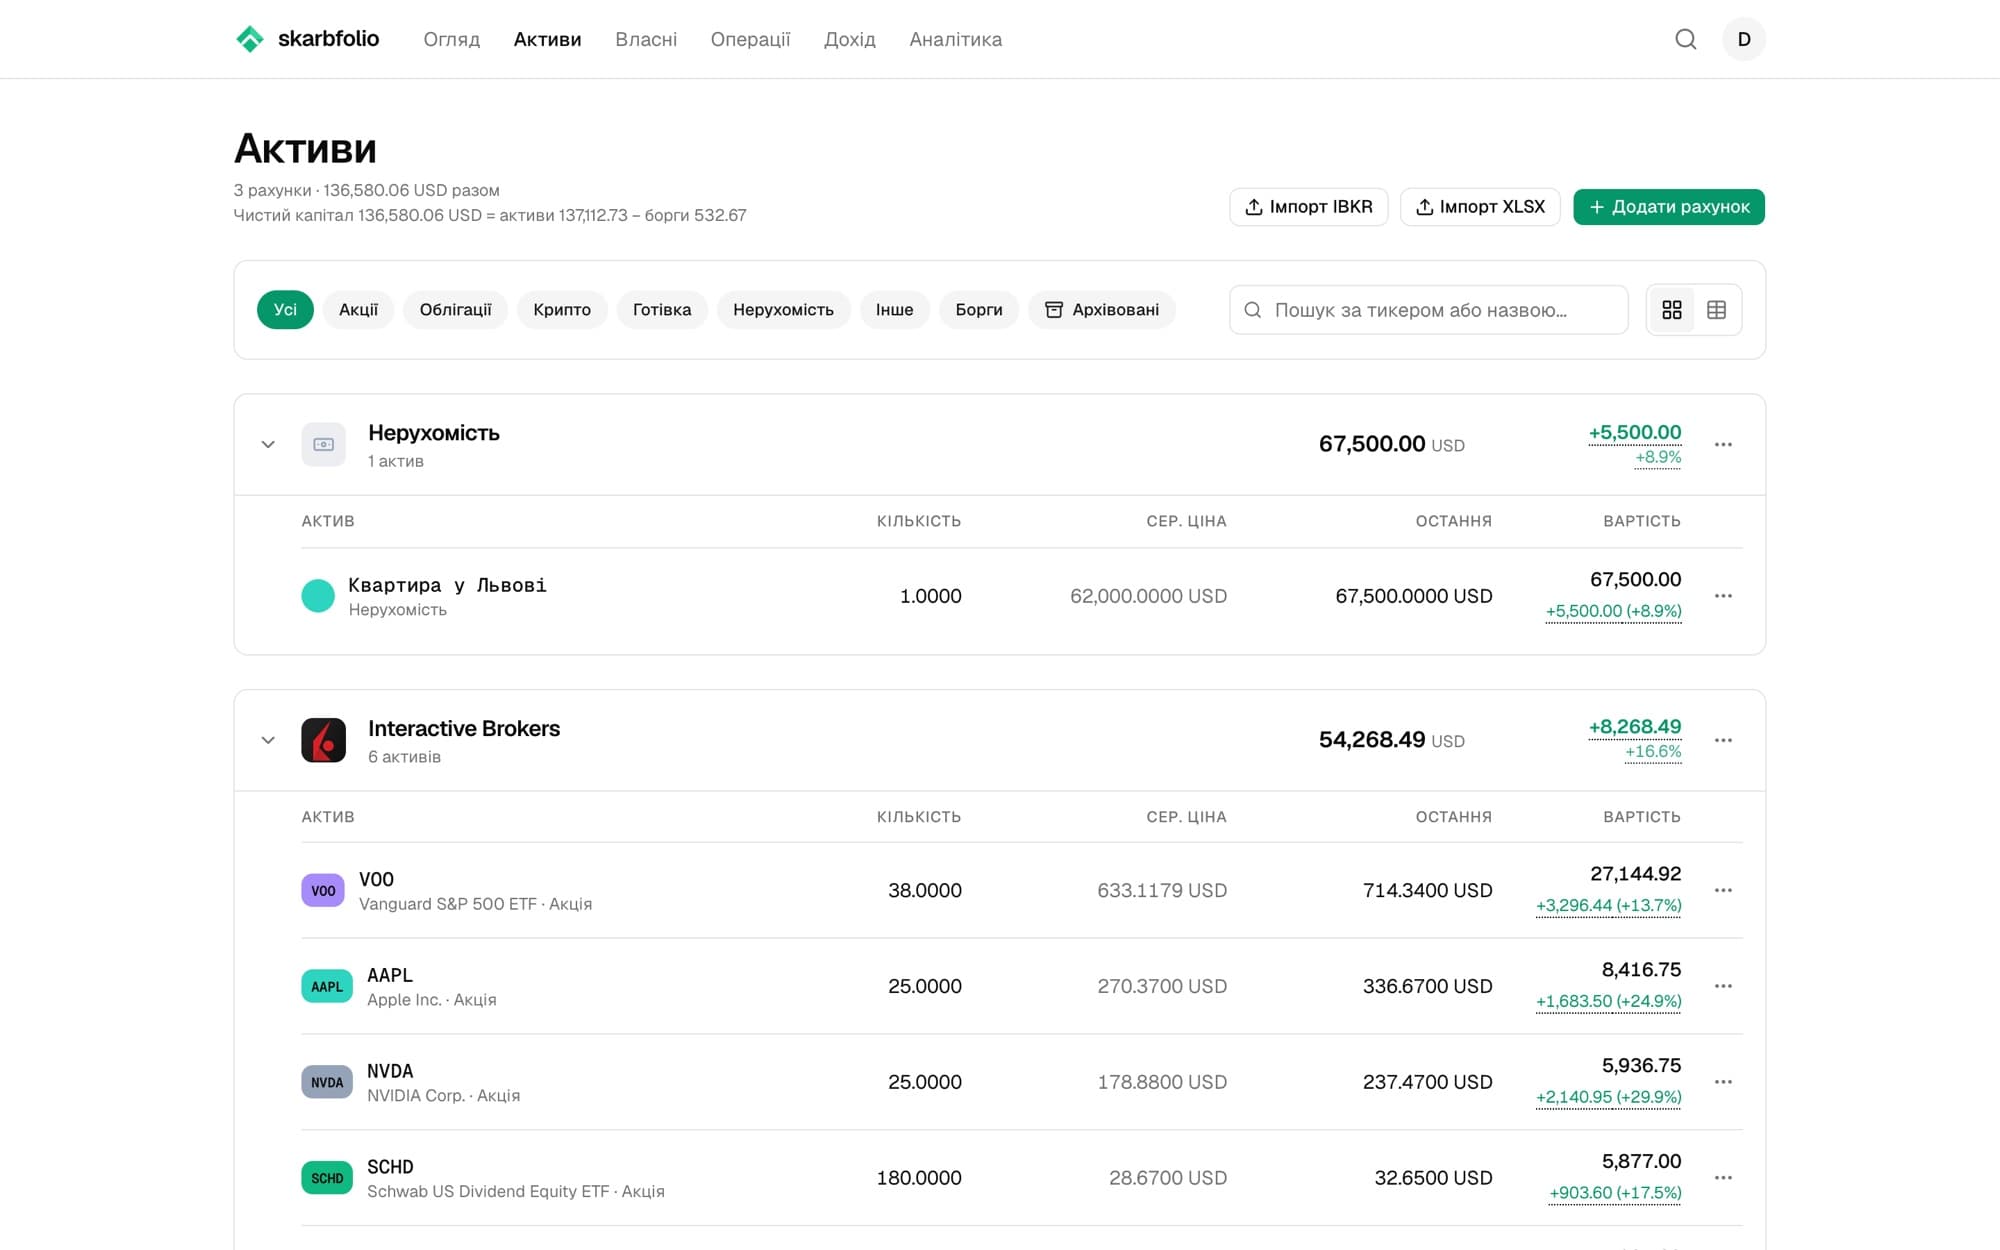Click the Імпорт IBKR button
2000x1250 pixels.
[x=1308, y=207]
